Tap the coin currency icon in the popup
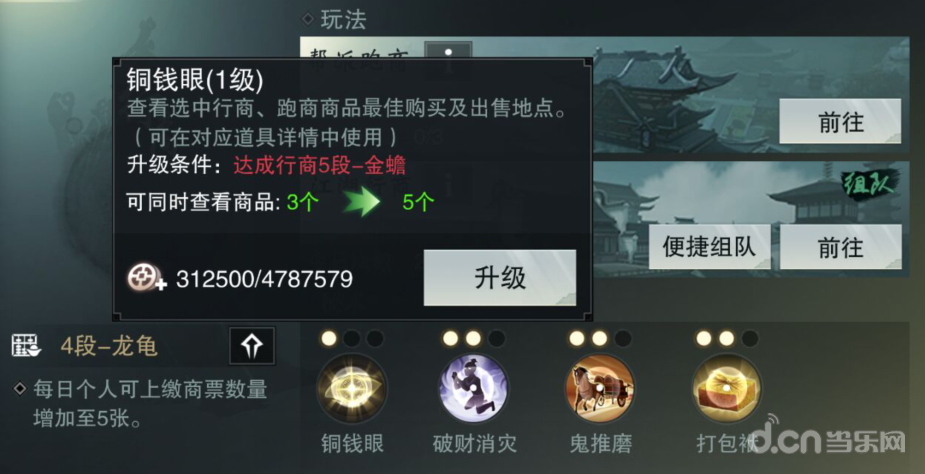This screenshot has width=925, height=474. click(x=146, y=277)
